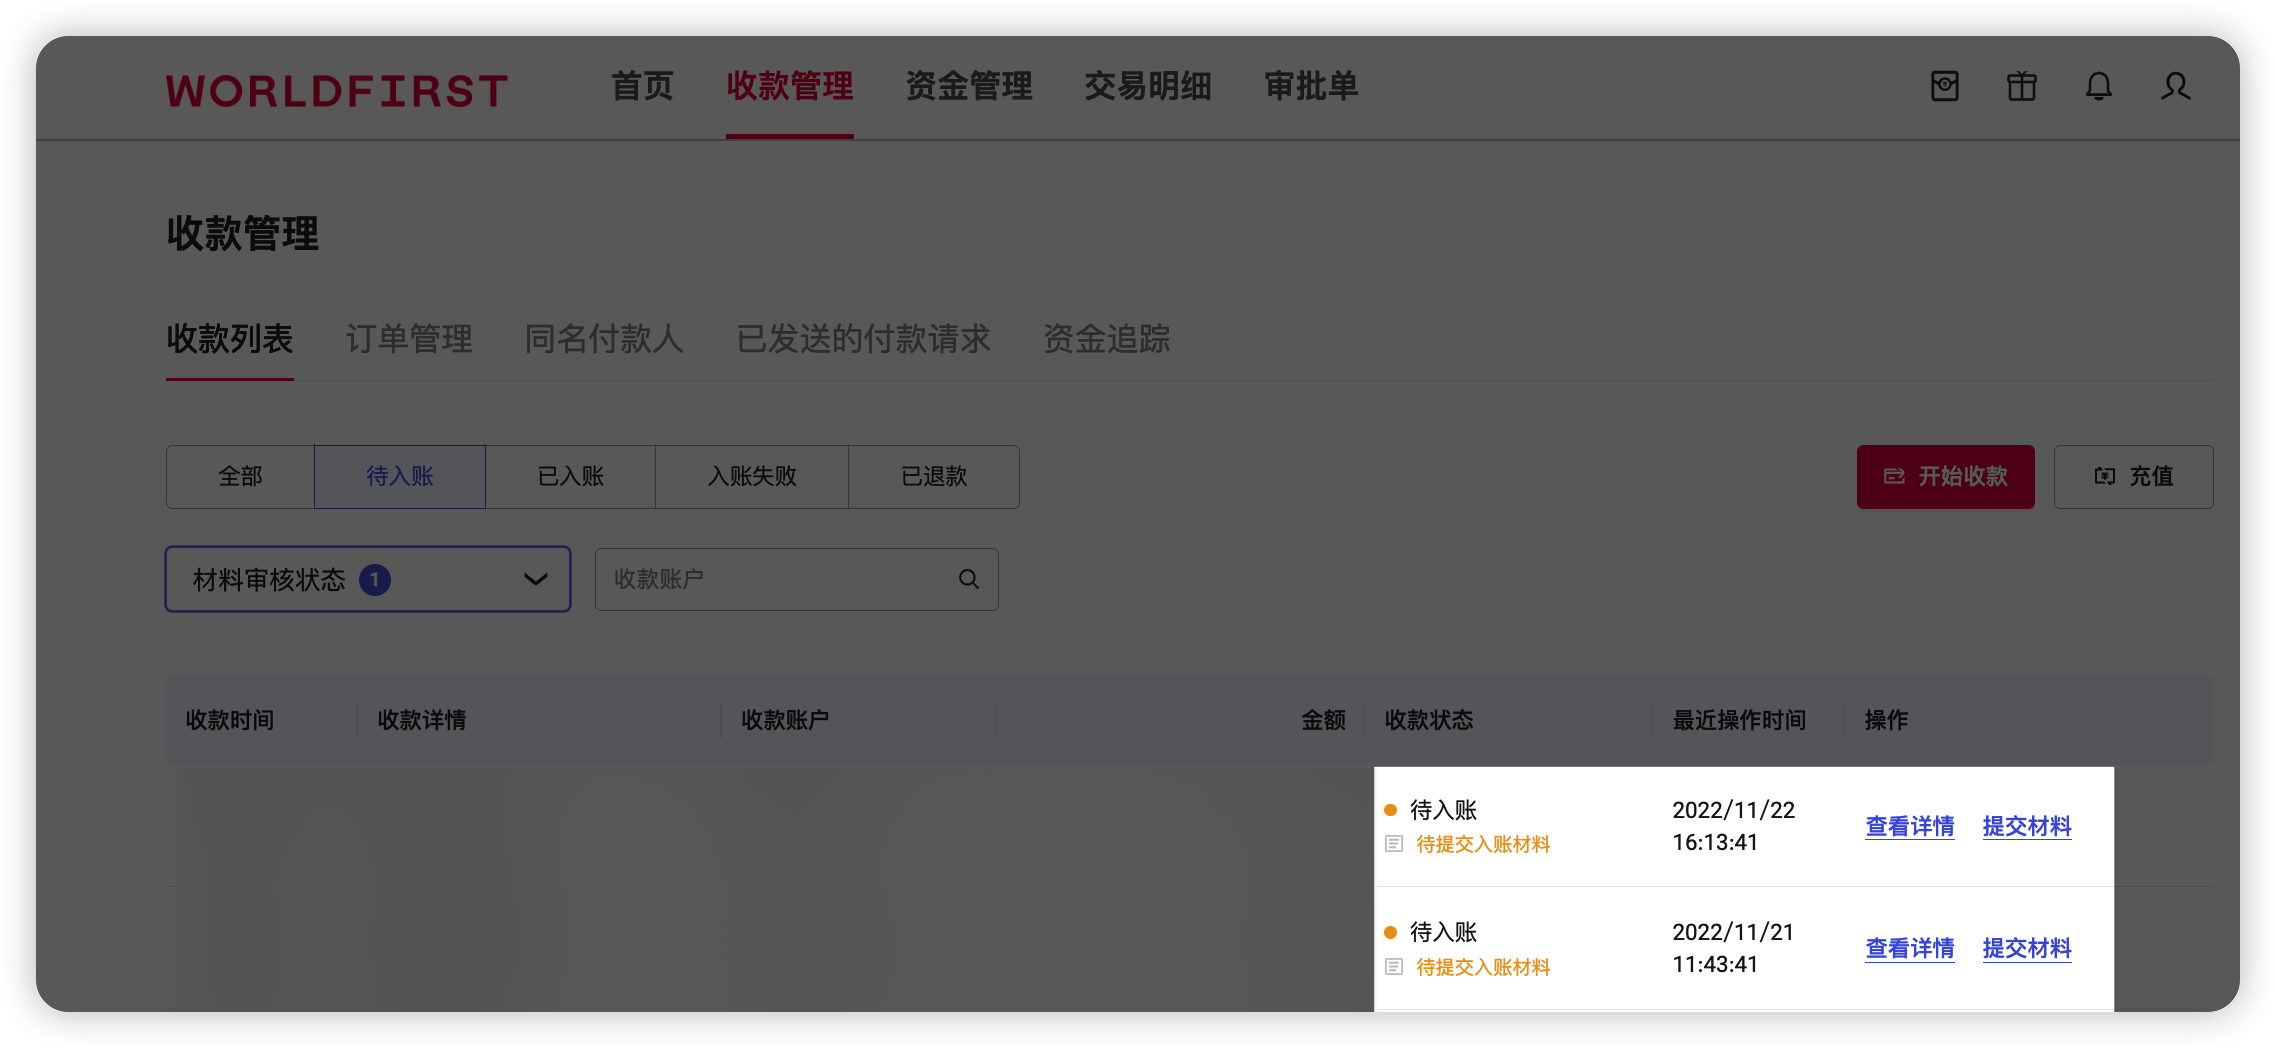The image size is (2276, 1048).
Task: Click the 收款账户 column header
Action: [785, 720]
